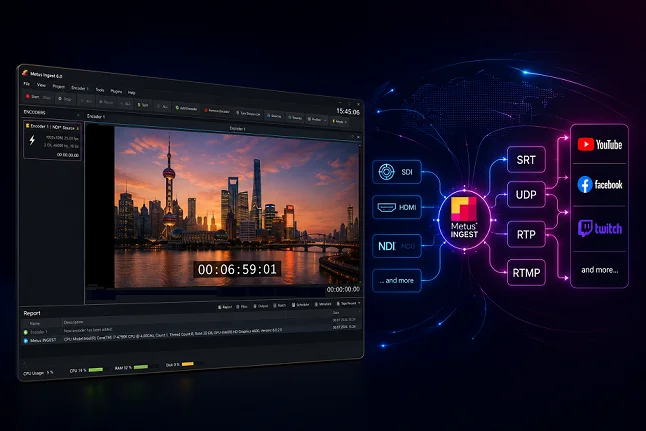Click the NDI input box
Screen dimensions: 646x431
click(397, 246)
